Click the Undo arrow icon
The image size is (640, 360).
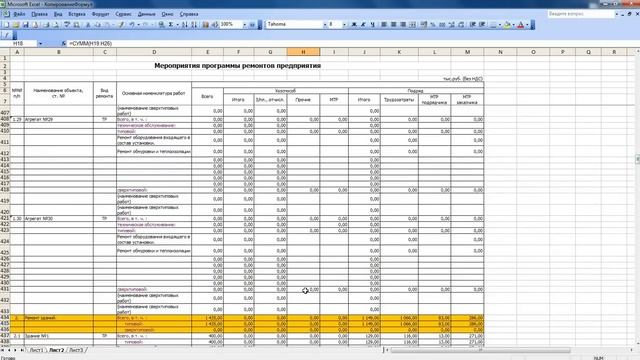point(131,25)
